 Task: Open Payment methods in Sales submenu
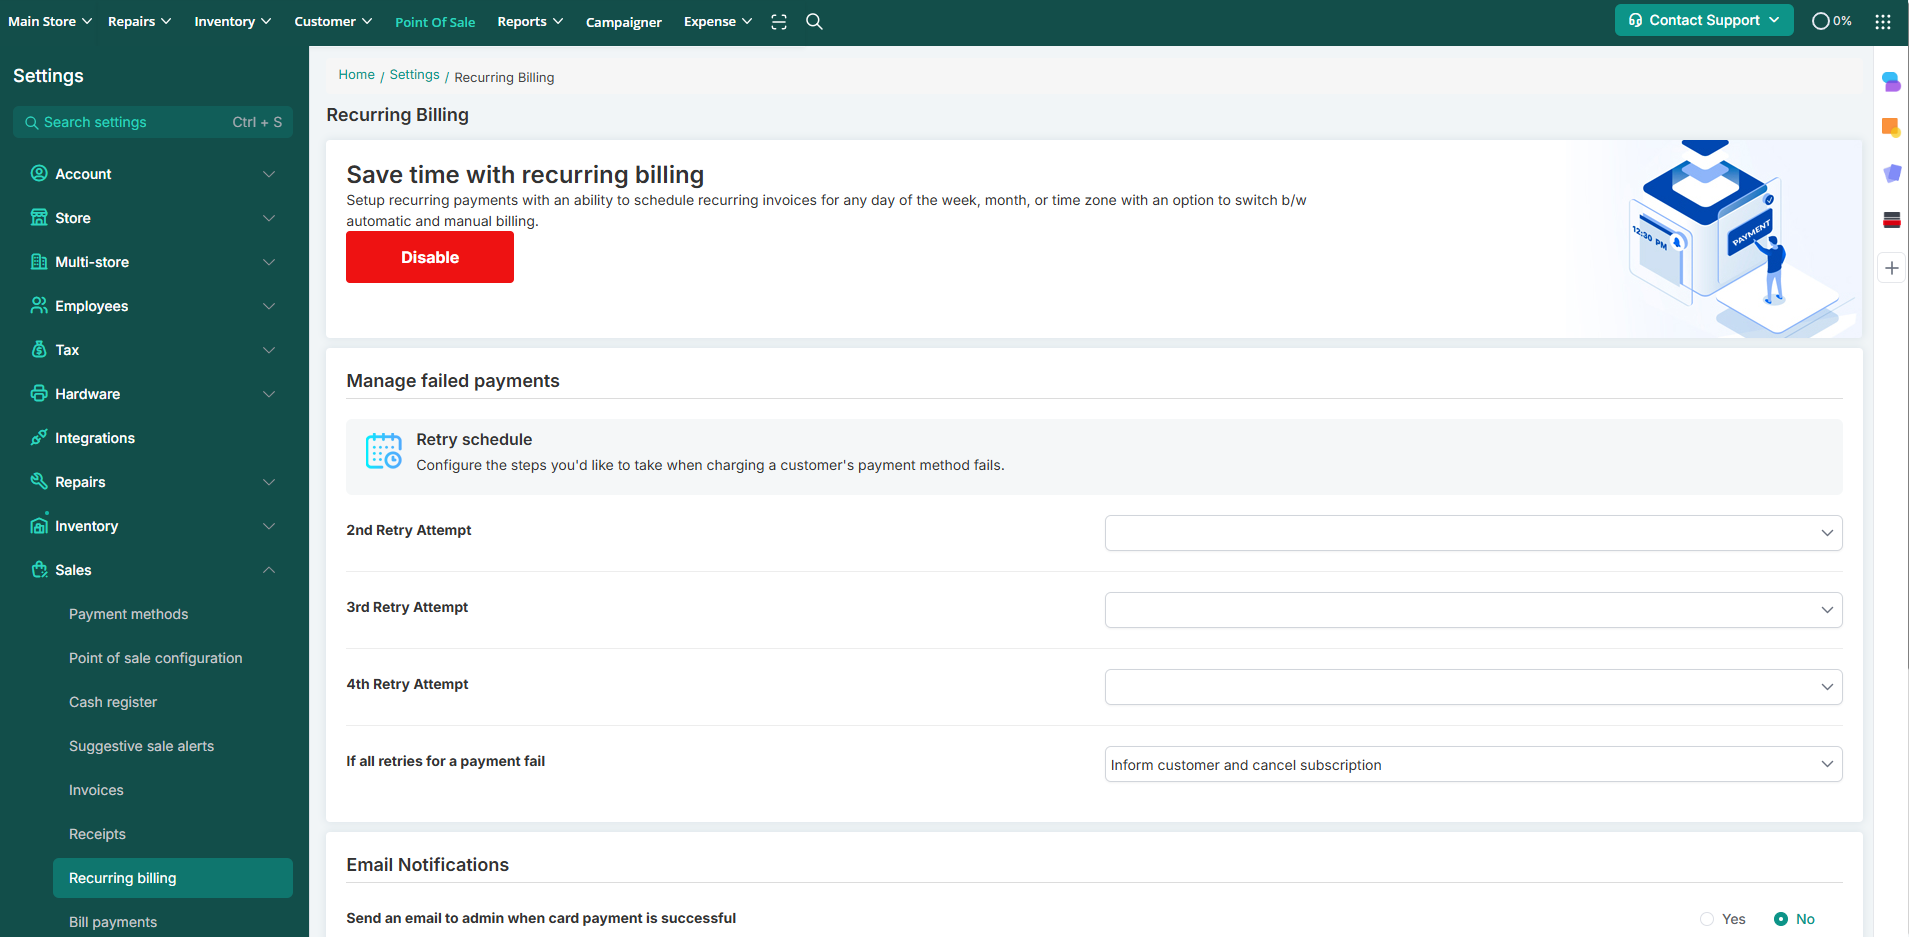click(x=128, y=614)
